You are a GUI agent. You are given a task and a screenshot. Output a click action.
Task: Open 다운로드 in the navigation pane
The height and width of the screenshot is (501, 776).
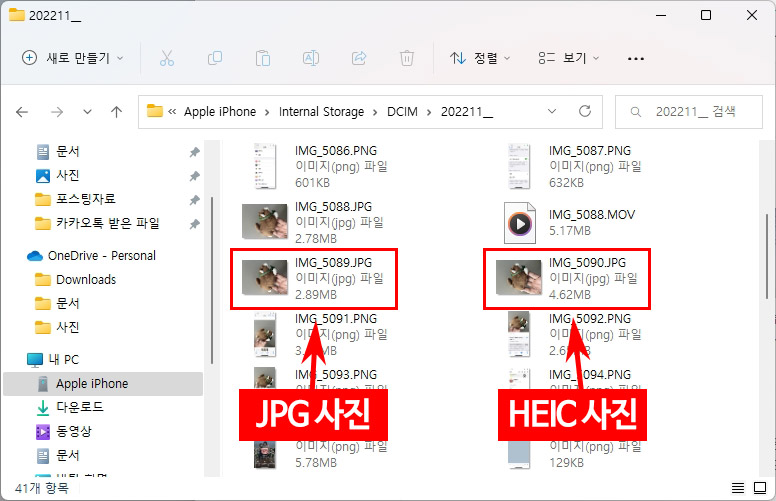[79, 407]
